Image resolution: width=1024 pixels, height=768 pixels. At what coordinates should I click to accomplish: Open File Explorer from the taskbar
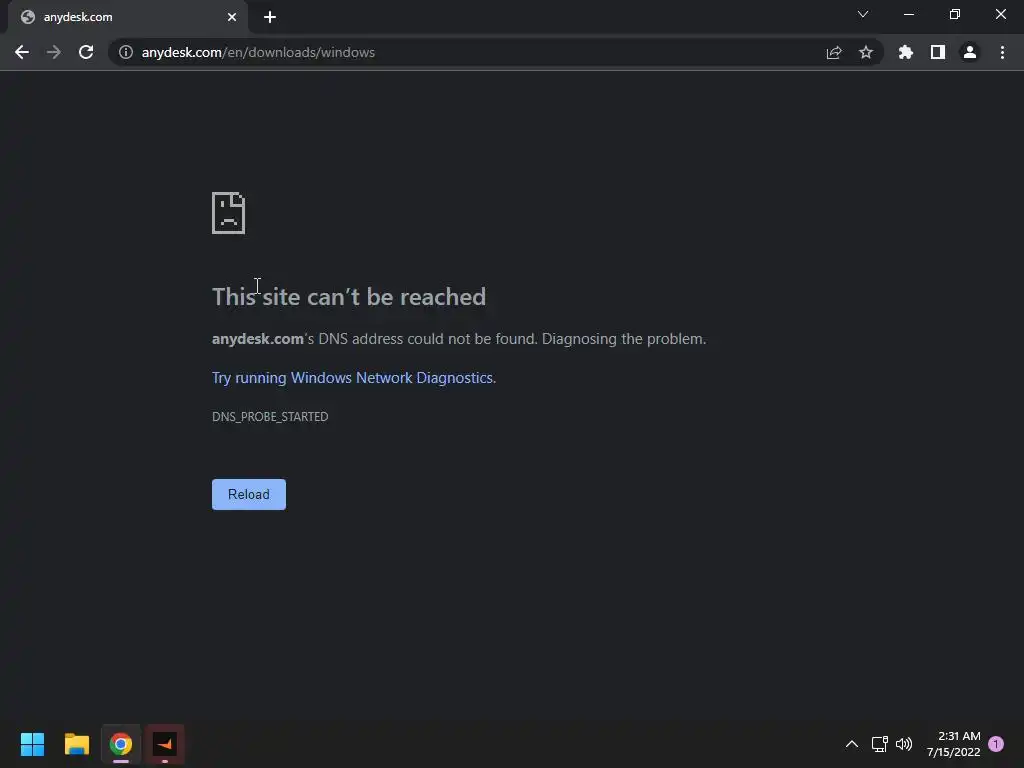pos(76,744)
